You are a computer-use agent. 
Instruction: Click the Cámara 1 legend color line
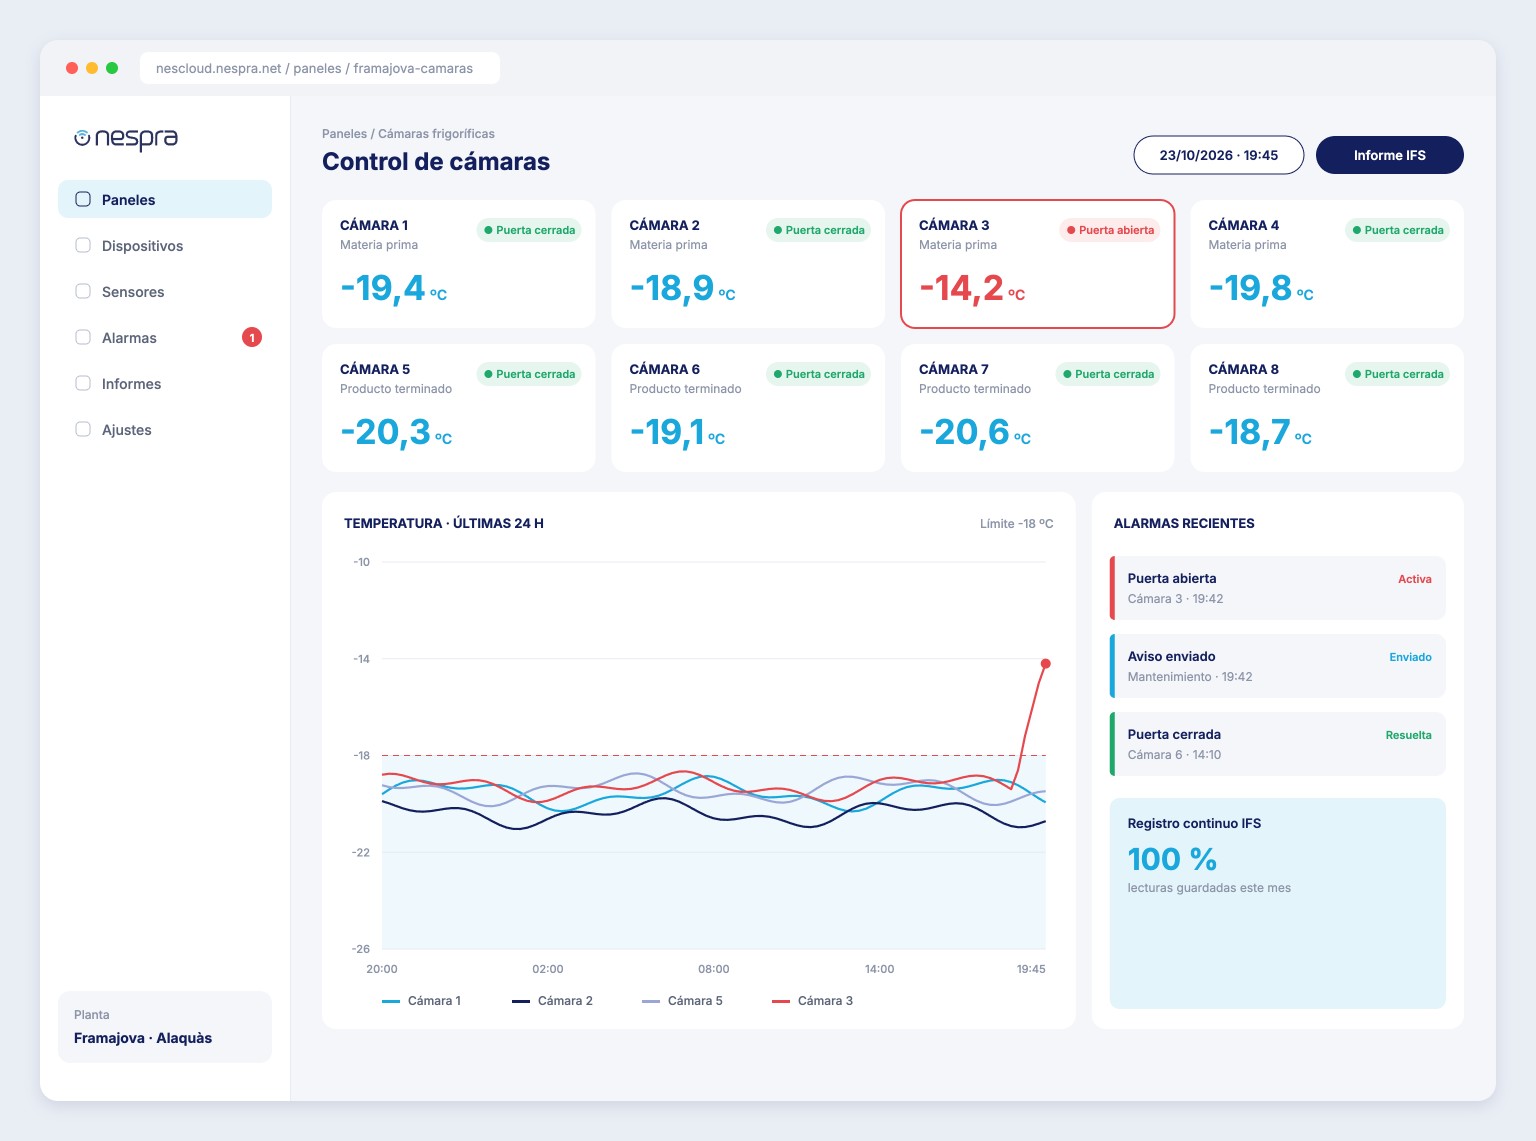pyautogui.click(x=391, y=1001)
